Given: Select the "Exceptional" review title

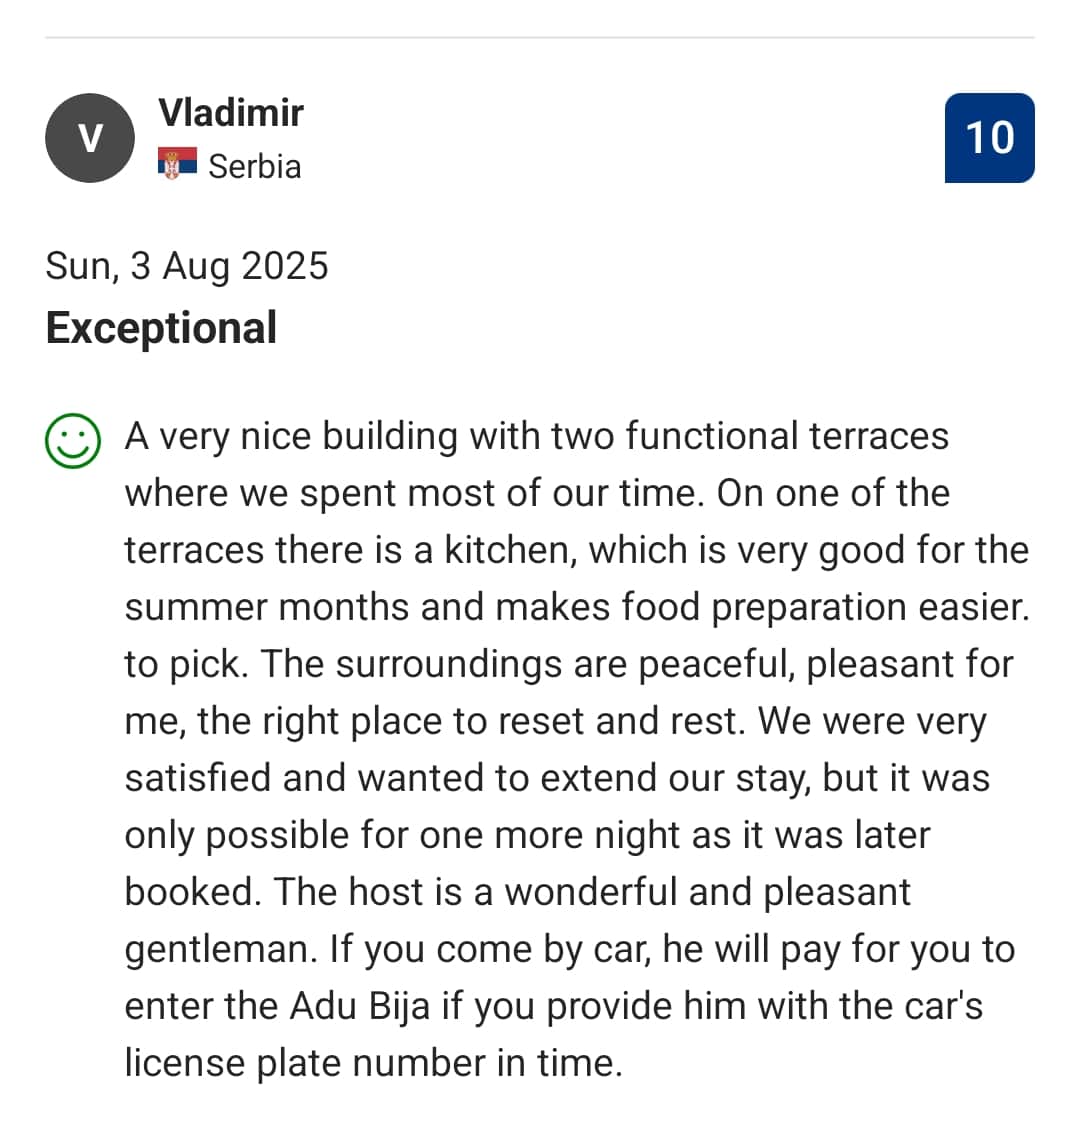Looking at the screenshot, I should pos(161,328).
